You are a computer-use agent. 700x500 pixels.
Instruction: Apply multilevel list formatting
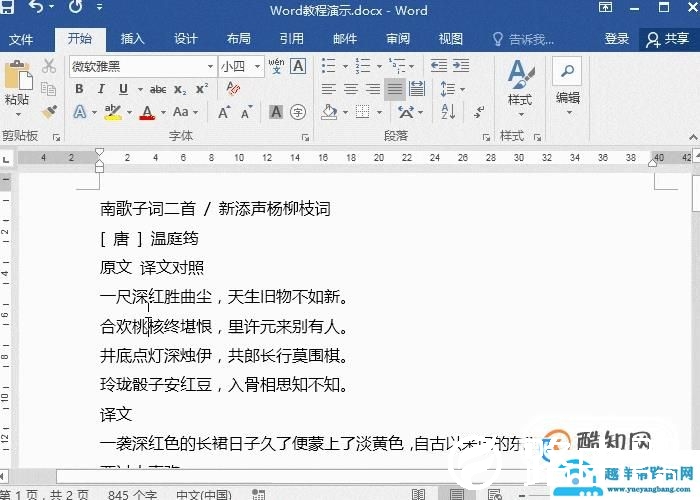tap(397, 66)
